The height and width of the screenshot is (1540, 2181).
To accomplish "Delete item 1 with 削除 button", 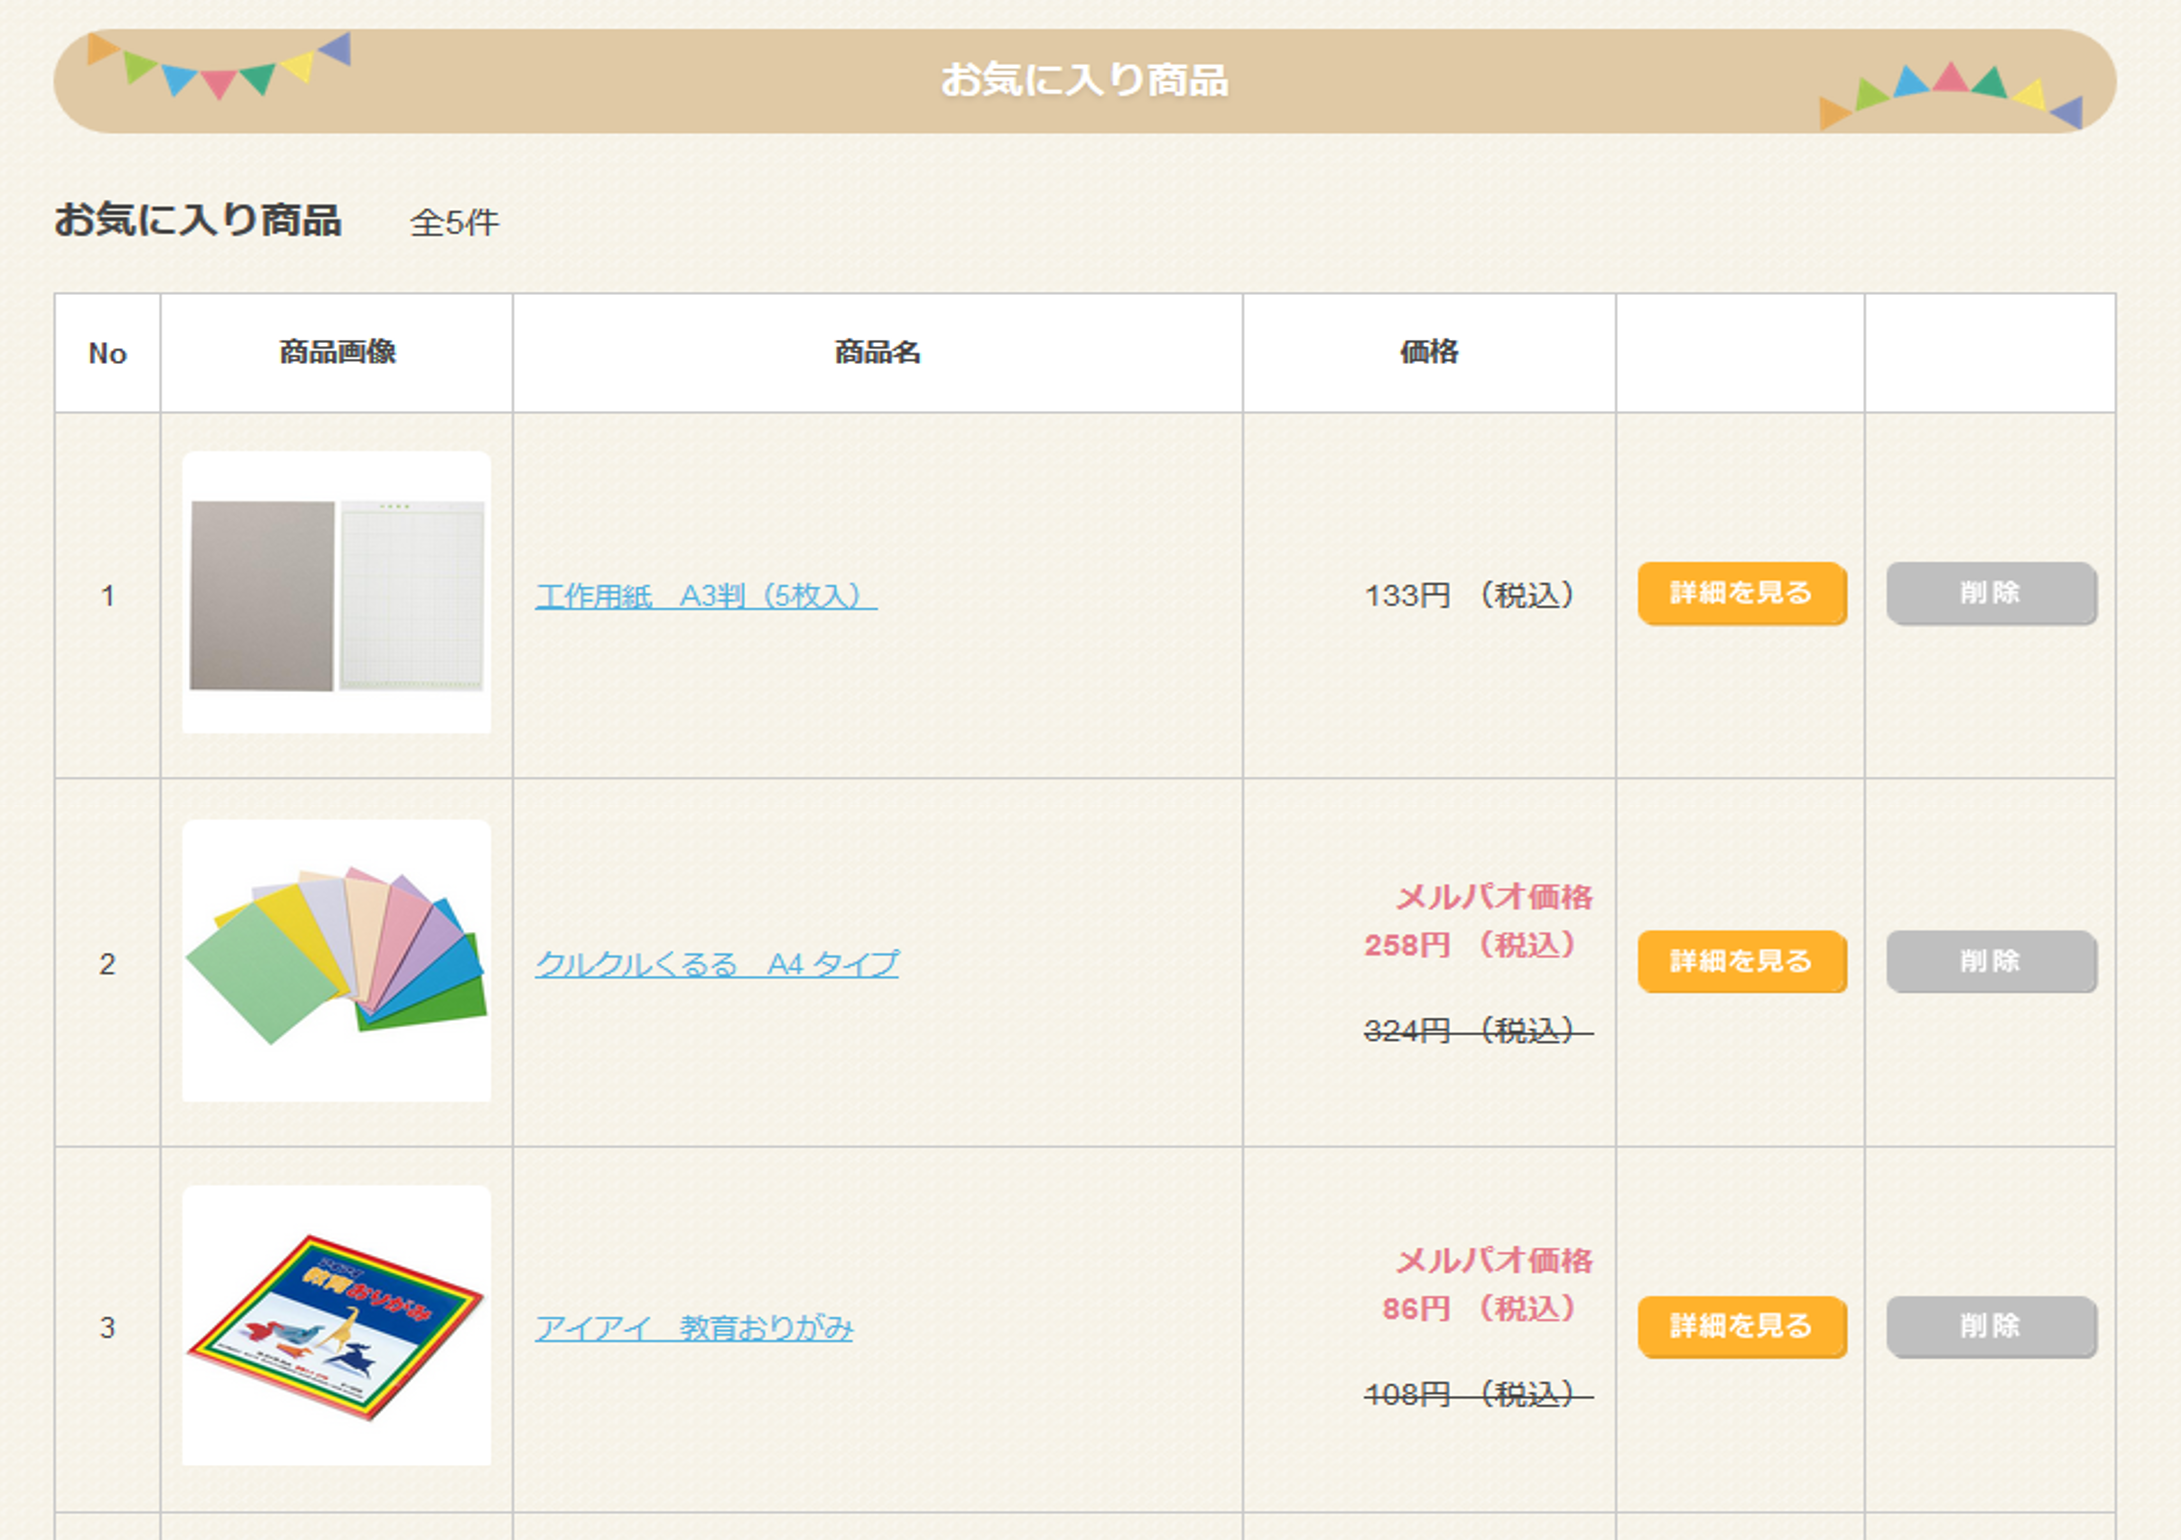I will pyautogui.click(x=1989, y=593).
